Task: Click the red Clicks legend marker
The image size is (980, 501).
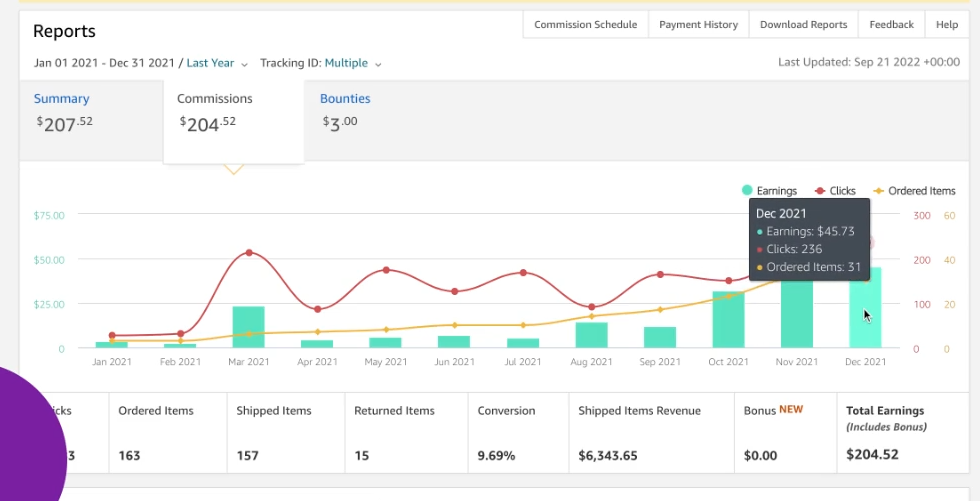Action: click(821, 191)
